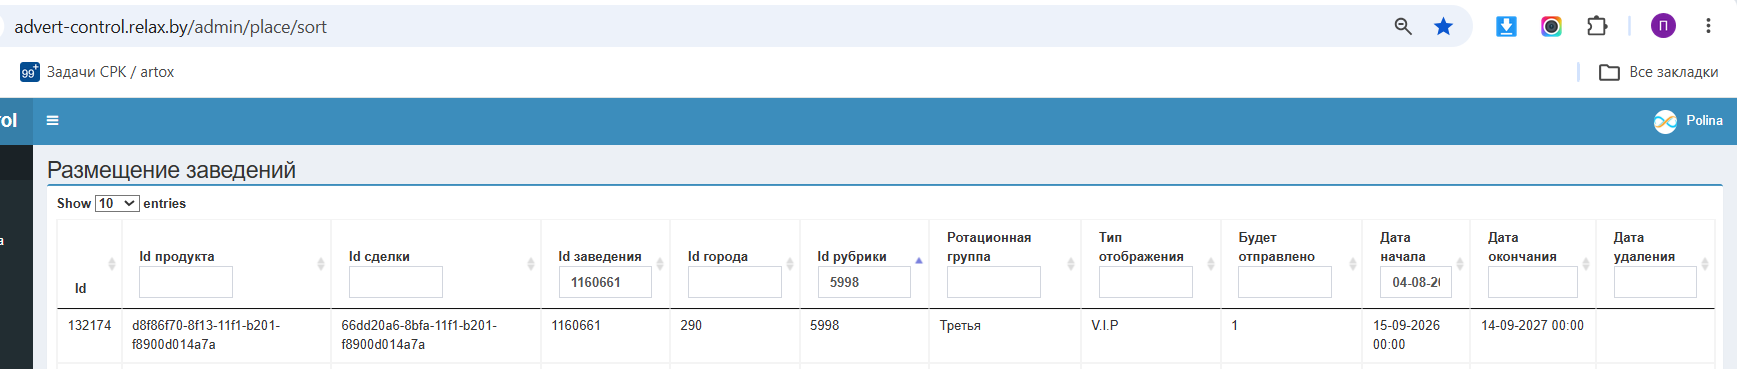The width and height of the screenshot is (1737, 369).
Task: Click the Дата начала filter field
Action: tap(1416, 282)
